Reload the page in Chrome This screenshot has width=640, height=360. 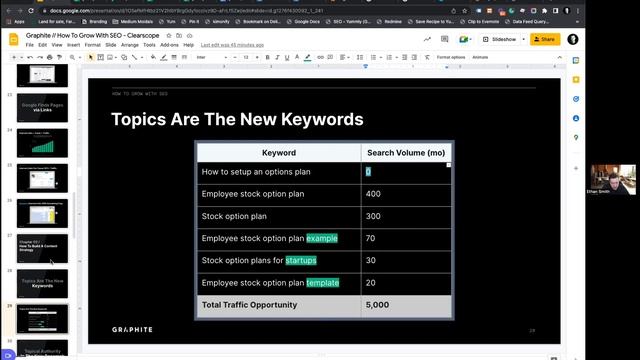pyautogui.click(x=31, y=11)
